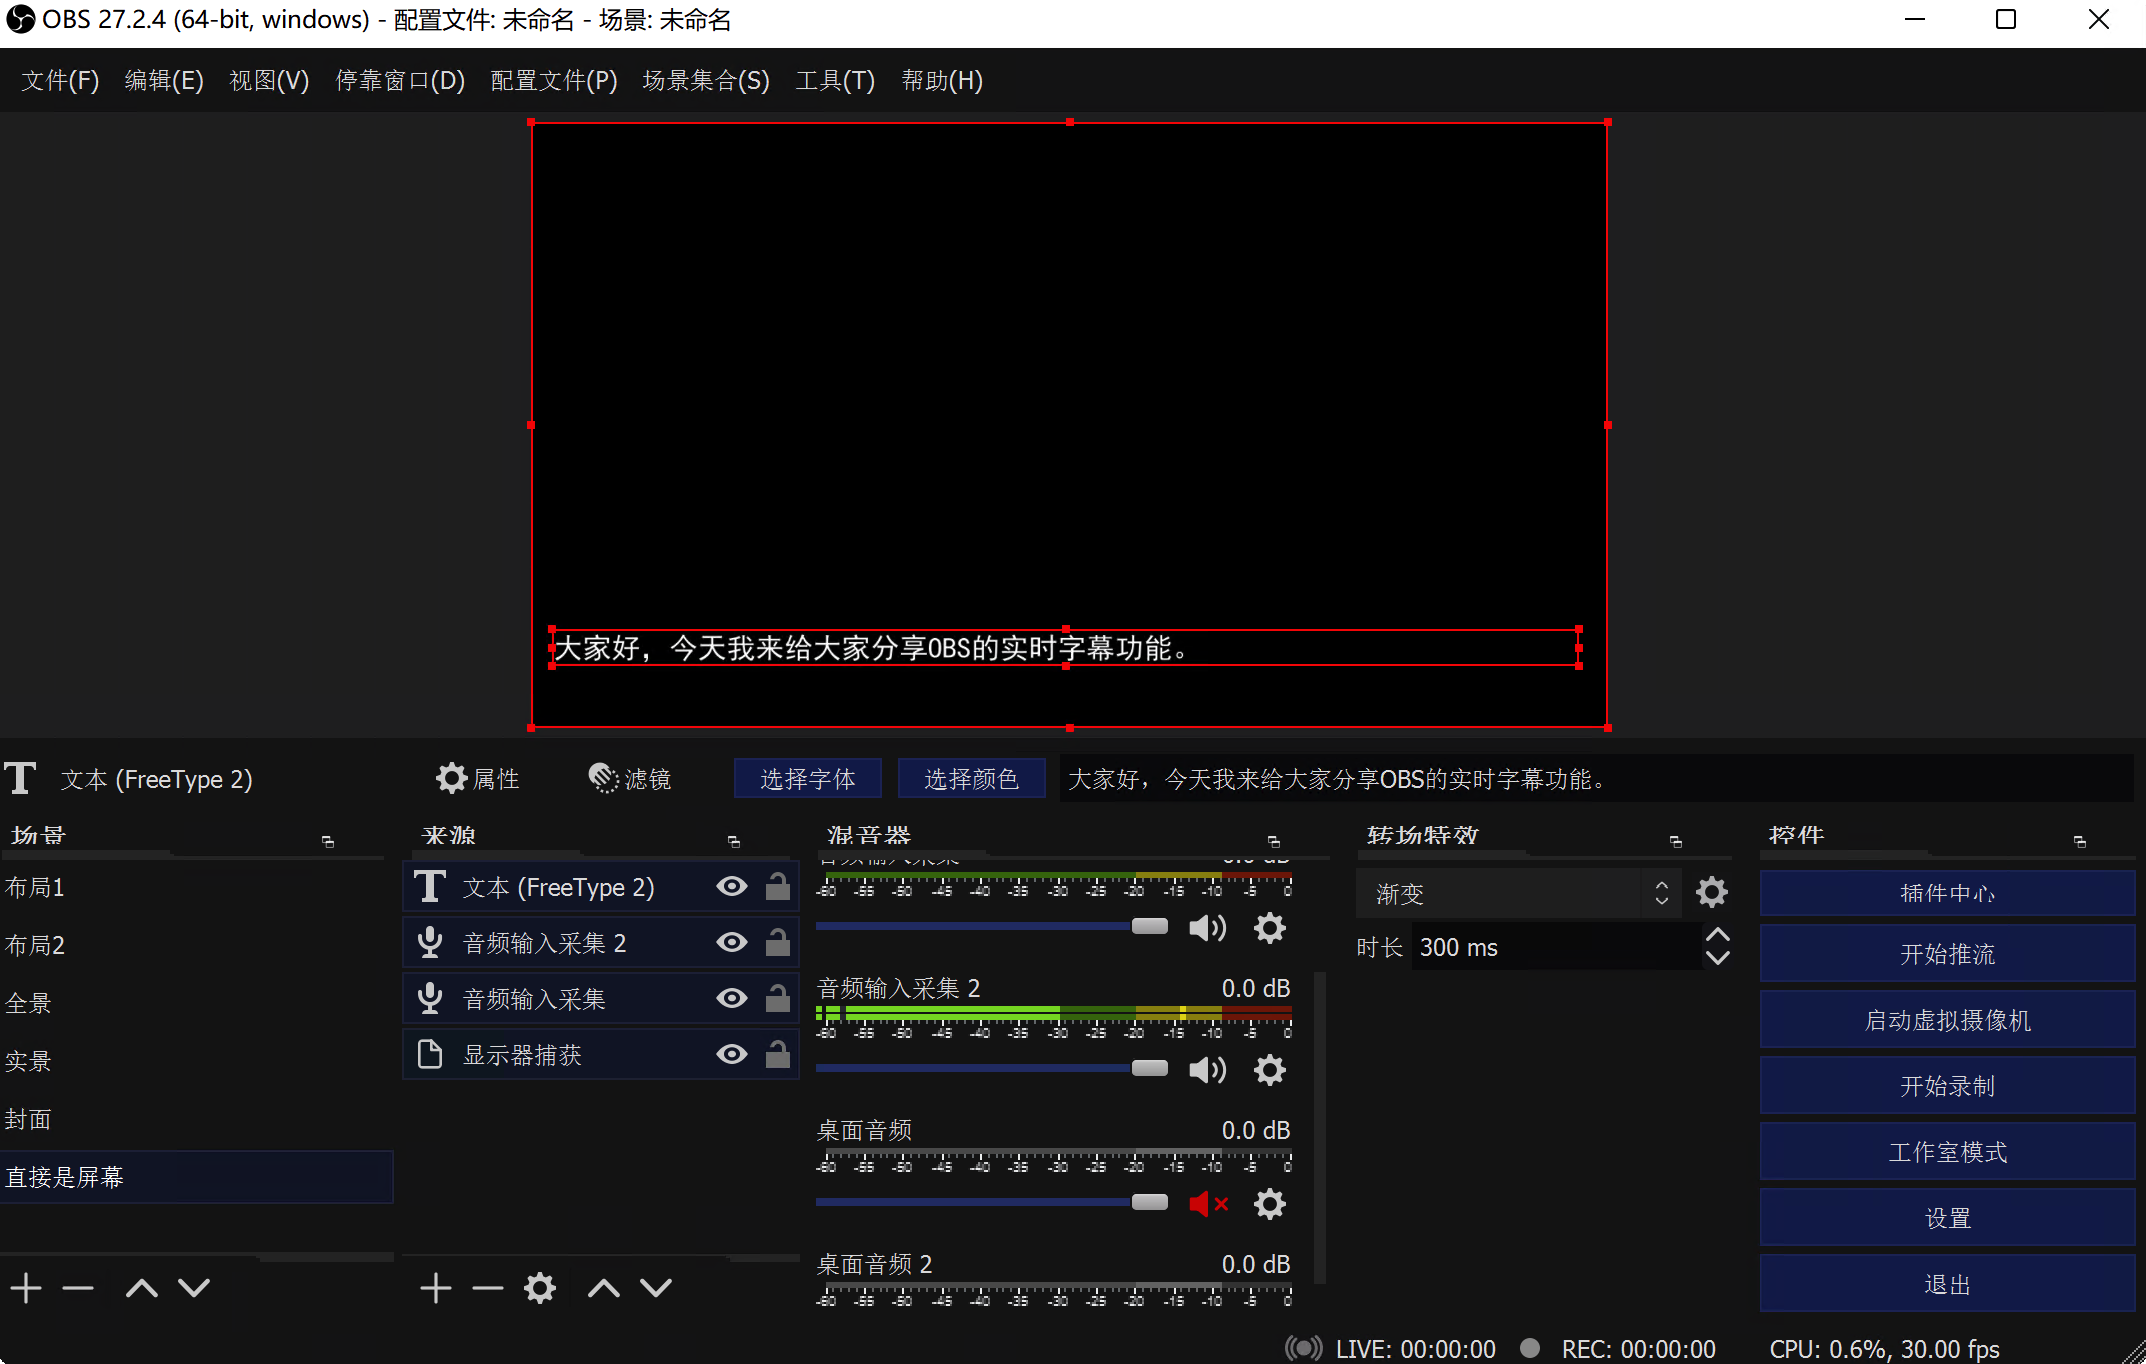This screenshot has width=2146, height=1364.
Task: Increase transition duration with up arrow
Action: click(1717, 936)
